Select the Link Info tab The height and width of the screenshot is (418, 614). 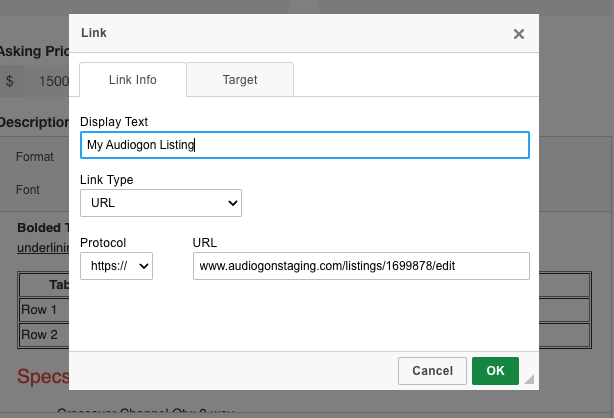(x=133, y=80)
